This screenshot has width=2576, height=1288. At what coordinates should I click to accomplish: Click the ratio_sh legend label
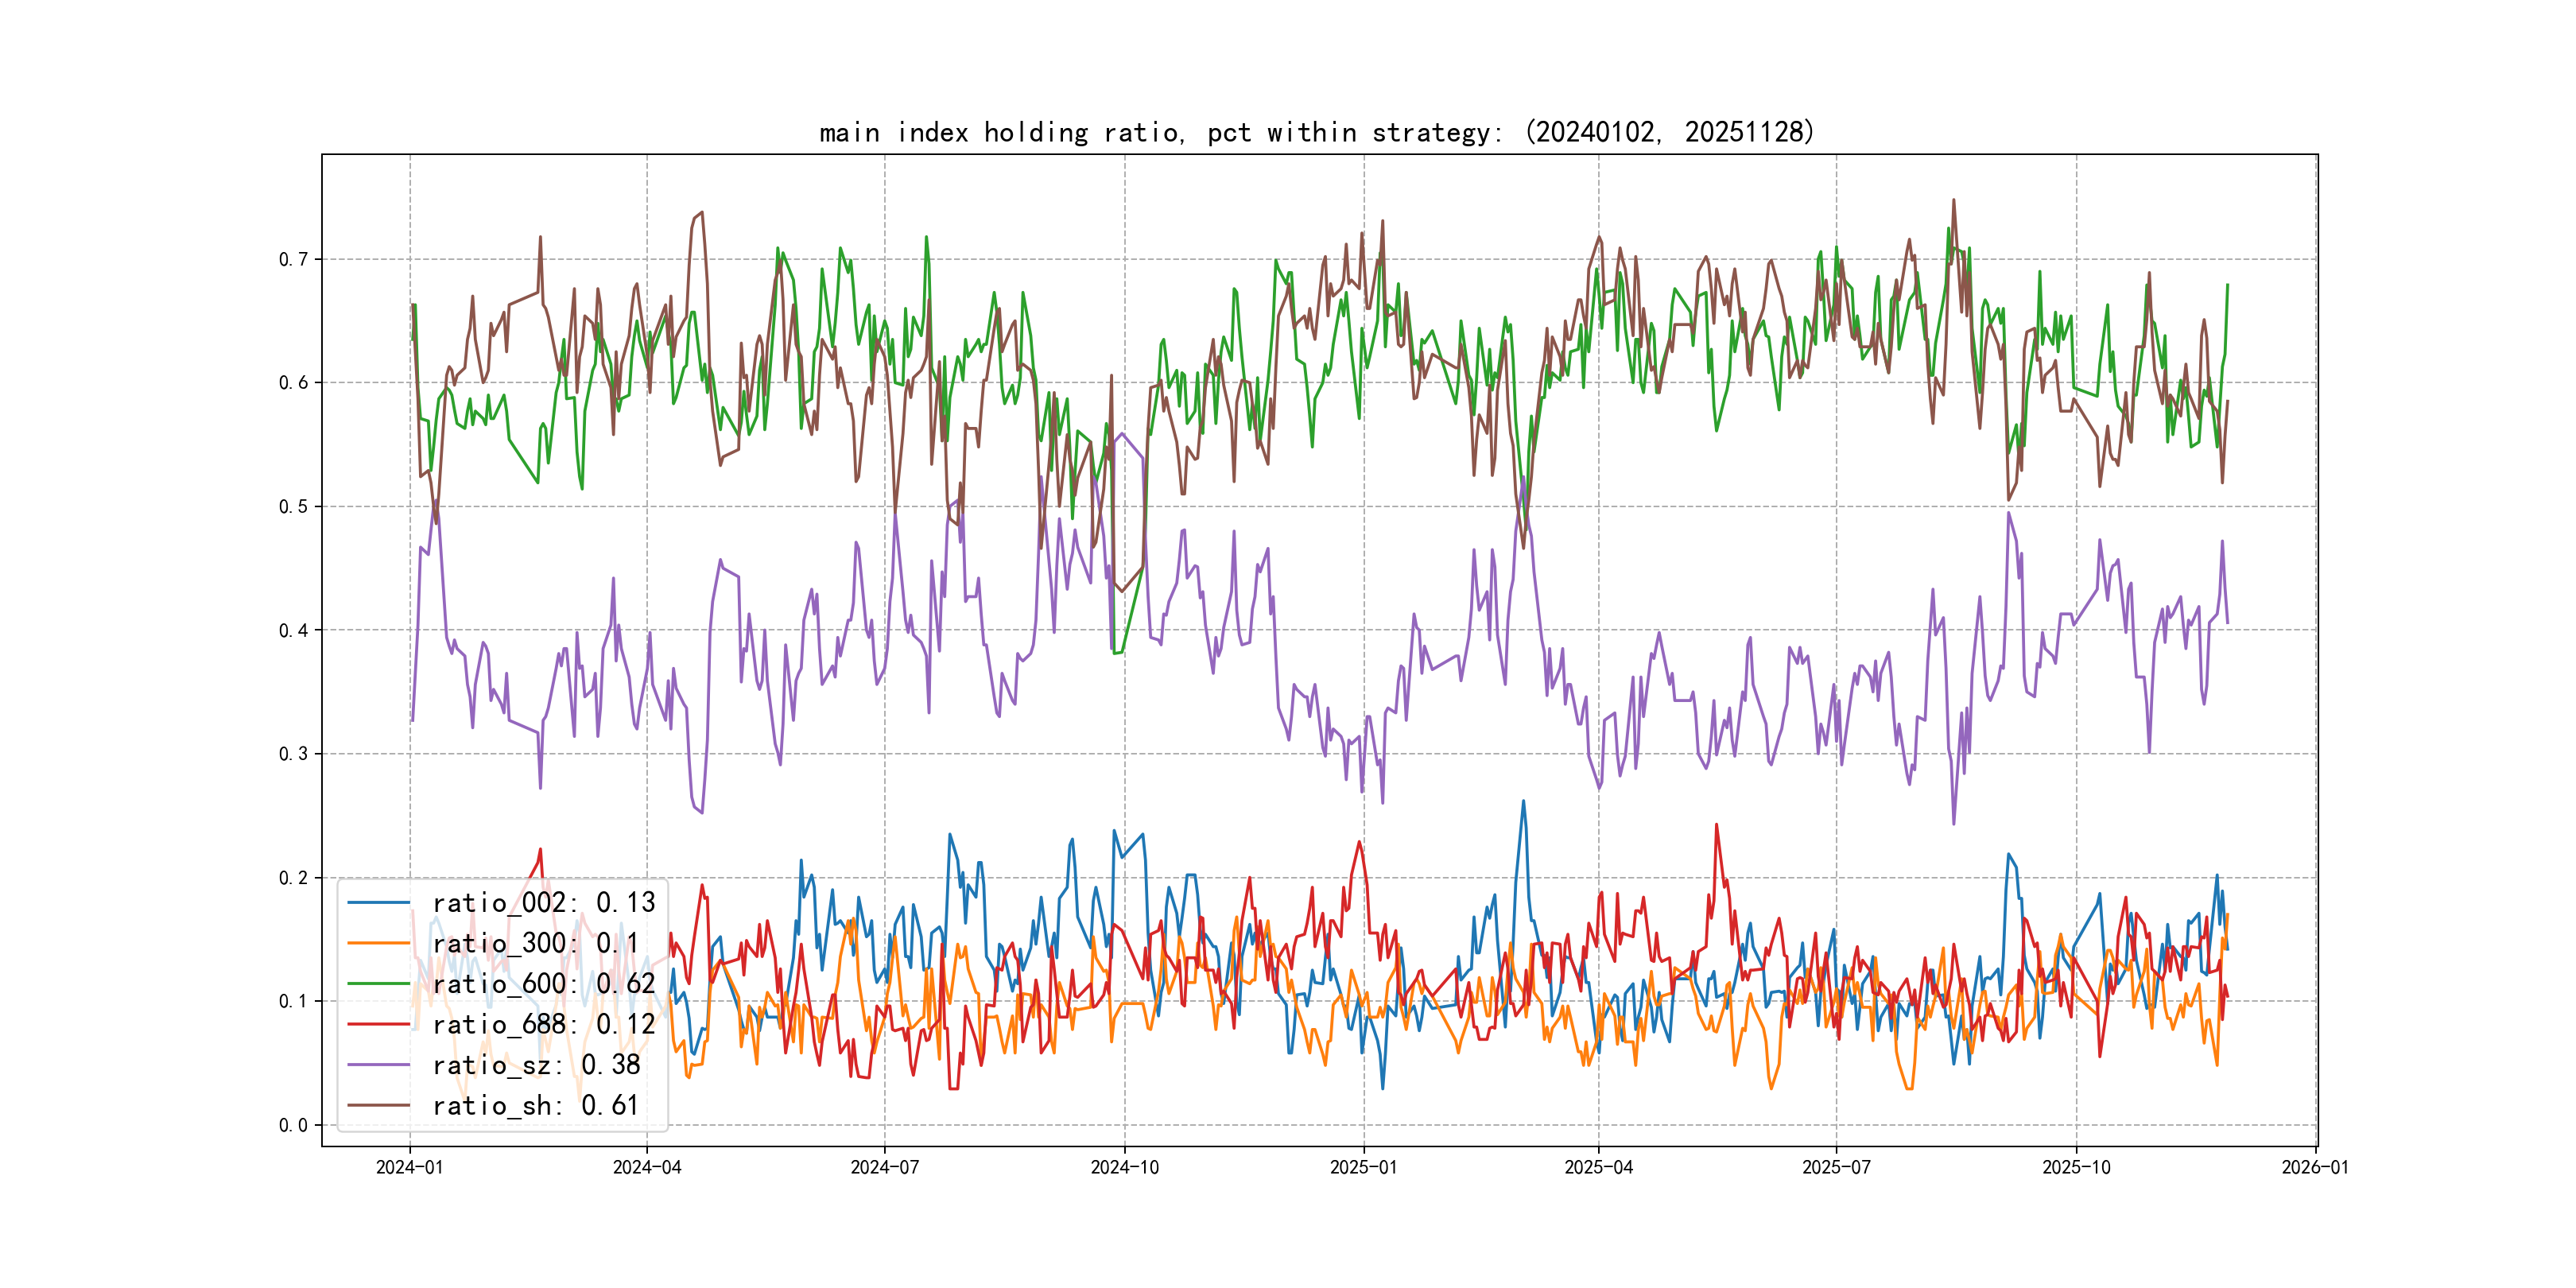click(535, 1106)
